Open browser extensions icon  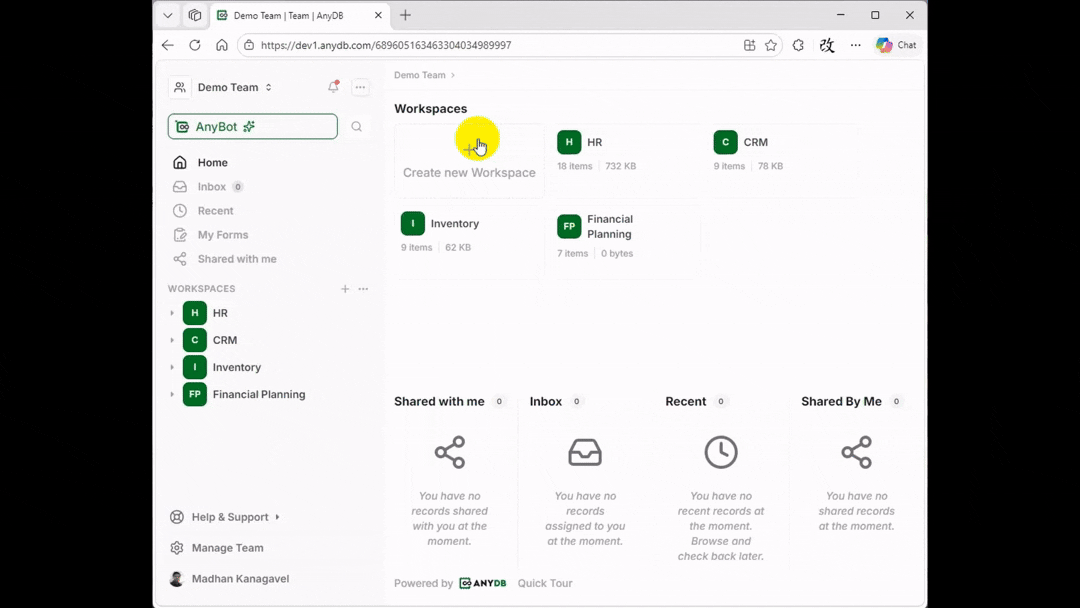798,45
